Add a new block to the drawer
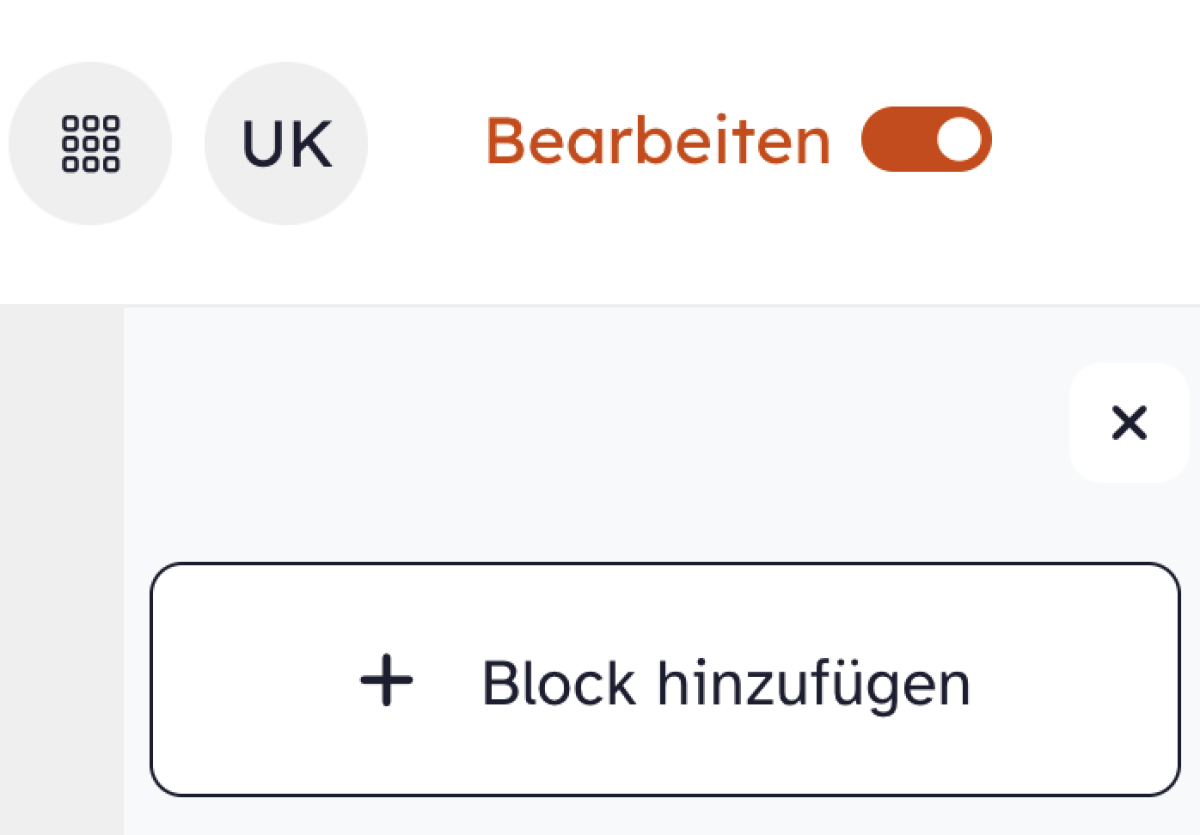The width and height of the screenshot is (1200, 835). [665, 680]
